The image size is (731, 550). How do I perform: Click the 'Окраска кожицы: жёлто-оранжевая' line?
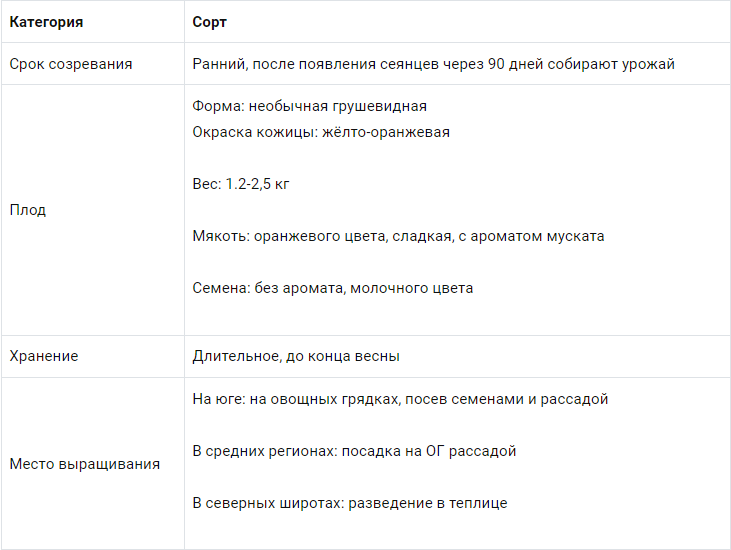(321, 132)
